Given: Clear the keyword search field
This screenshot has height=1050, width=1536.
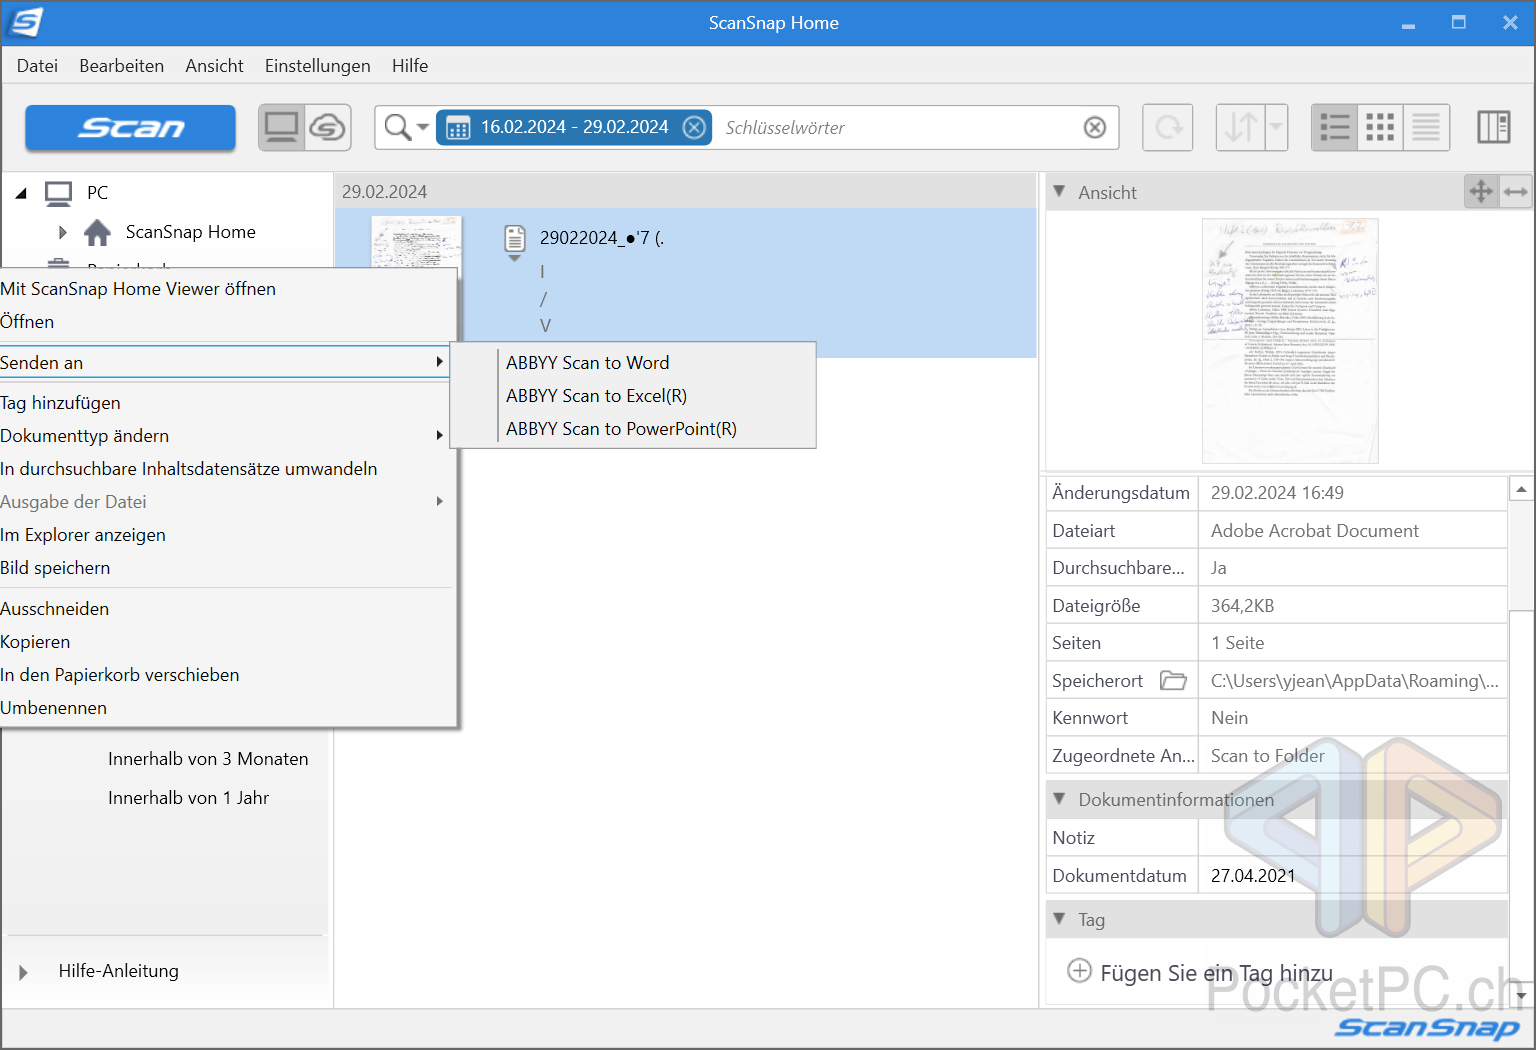Looking at the screenshot, I should [x=1095, y=128].
